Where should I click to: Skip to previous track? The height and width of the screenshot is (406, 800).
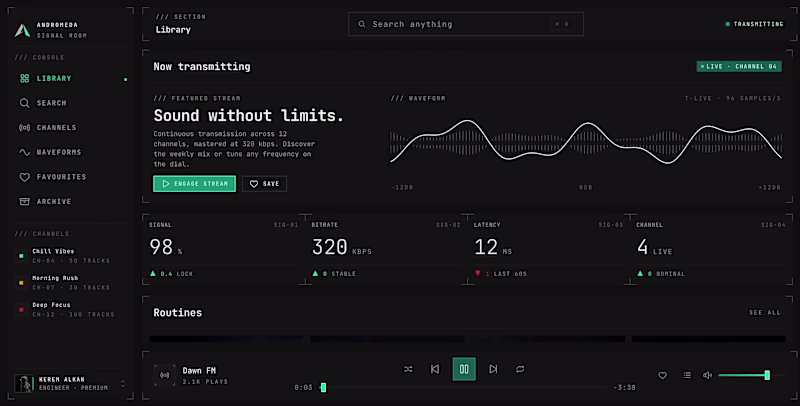point(435,369)
